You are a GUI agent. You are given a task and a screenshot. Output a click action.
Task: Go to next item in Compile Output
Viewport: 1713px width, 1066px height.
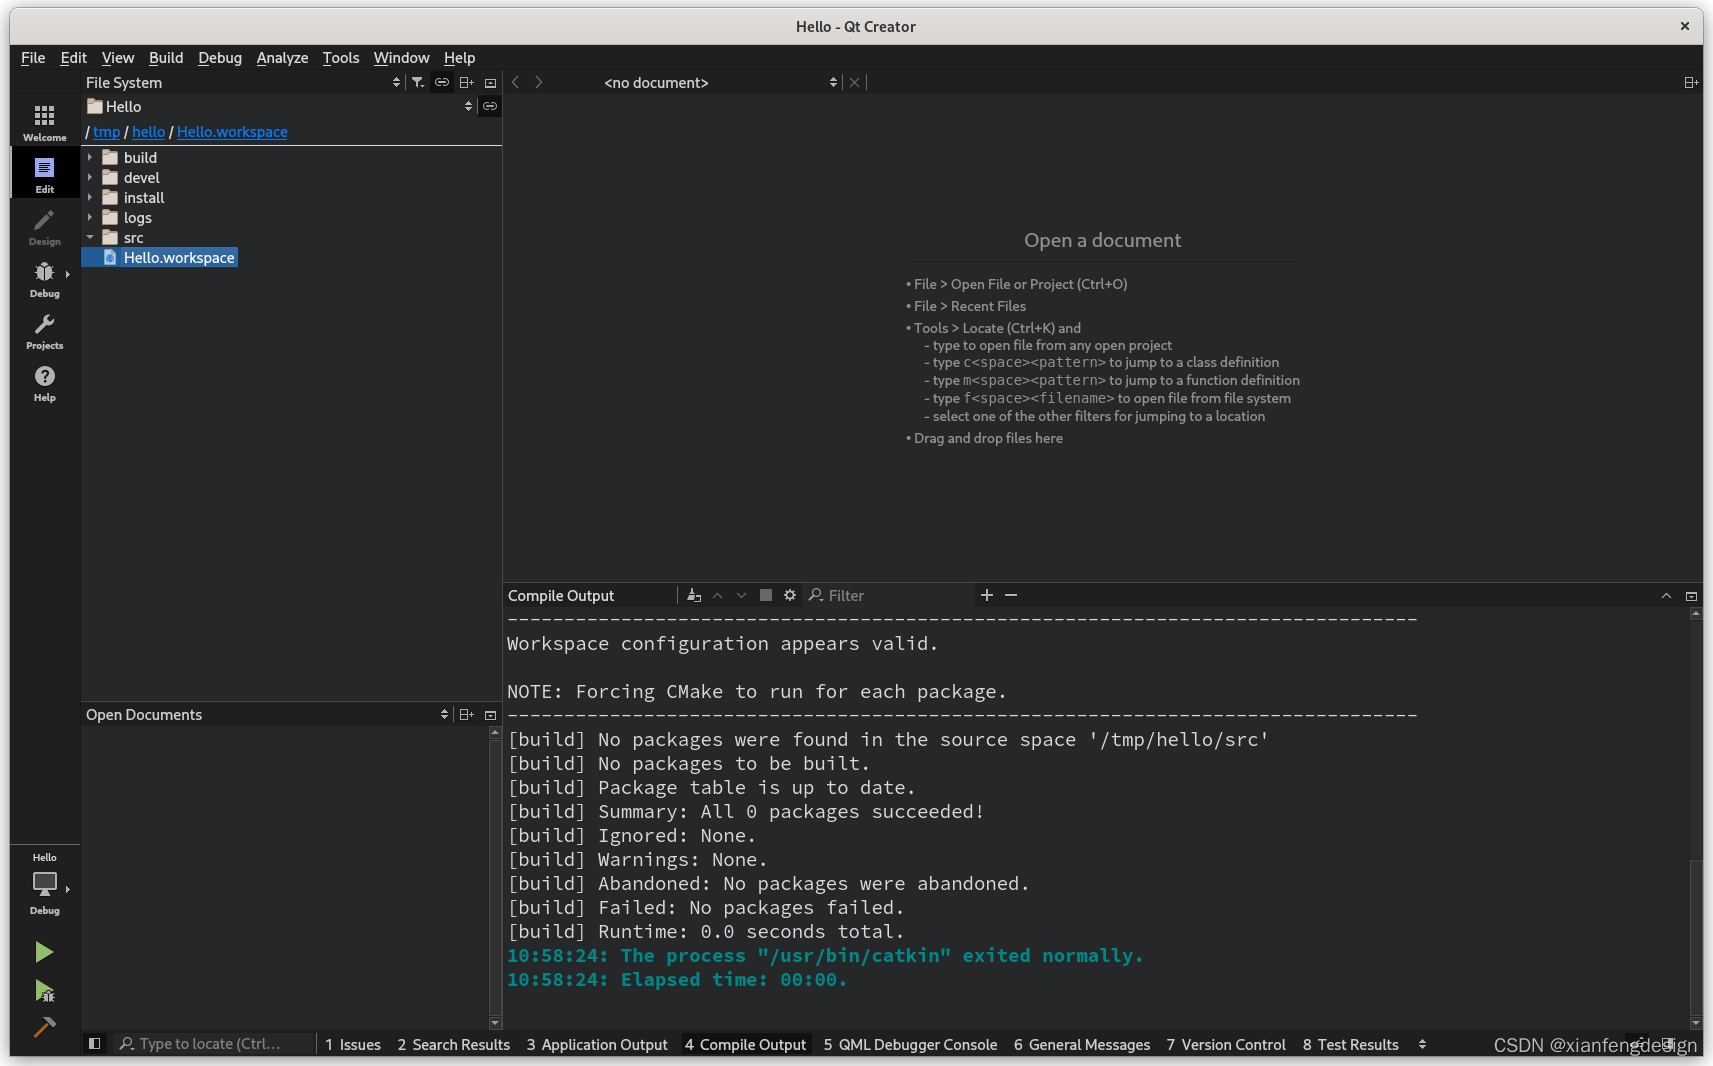click(741, 595)
